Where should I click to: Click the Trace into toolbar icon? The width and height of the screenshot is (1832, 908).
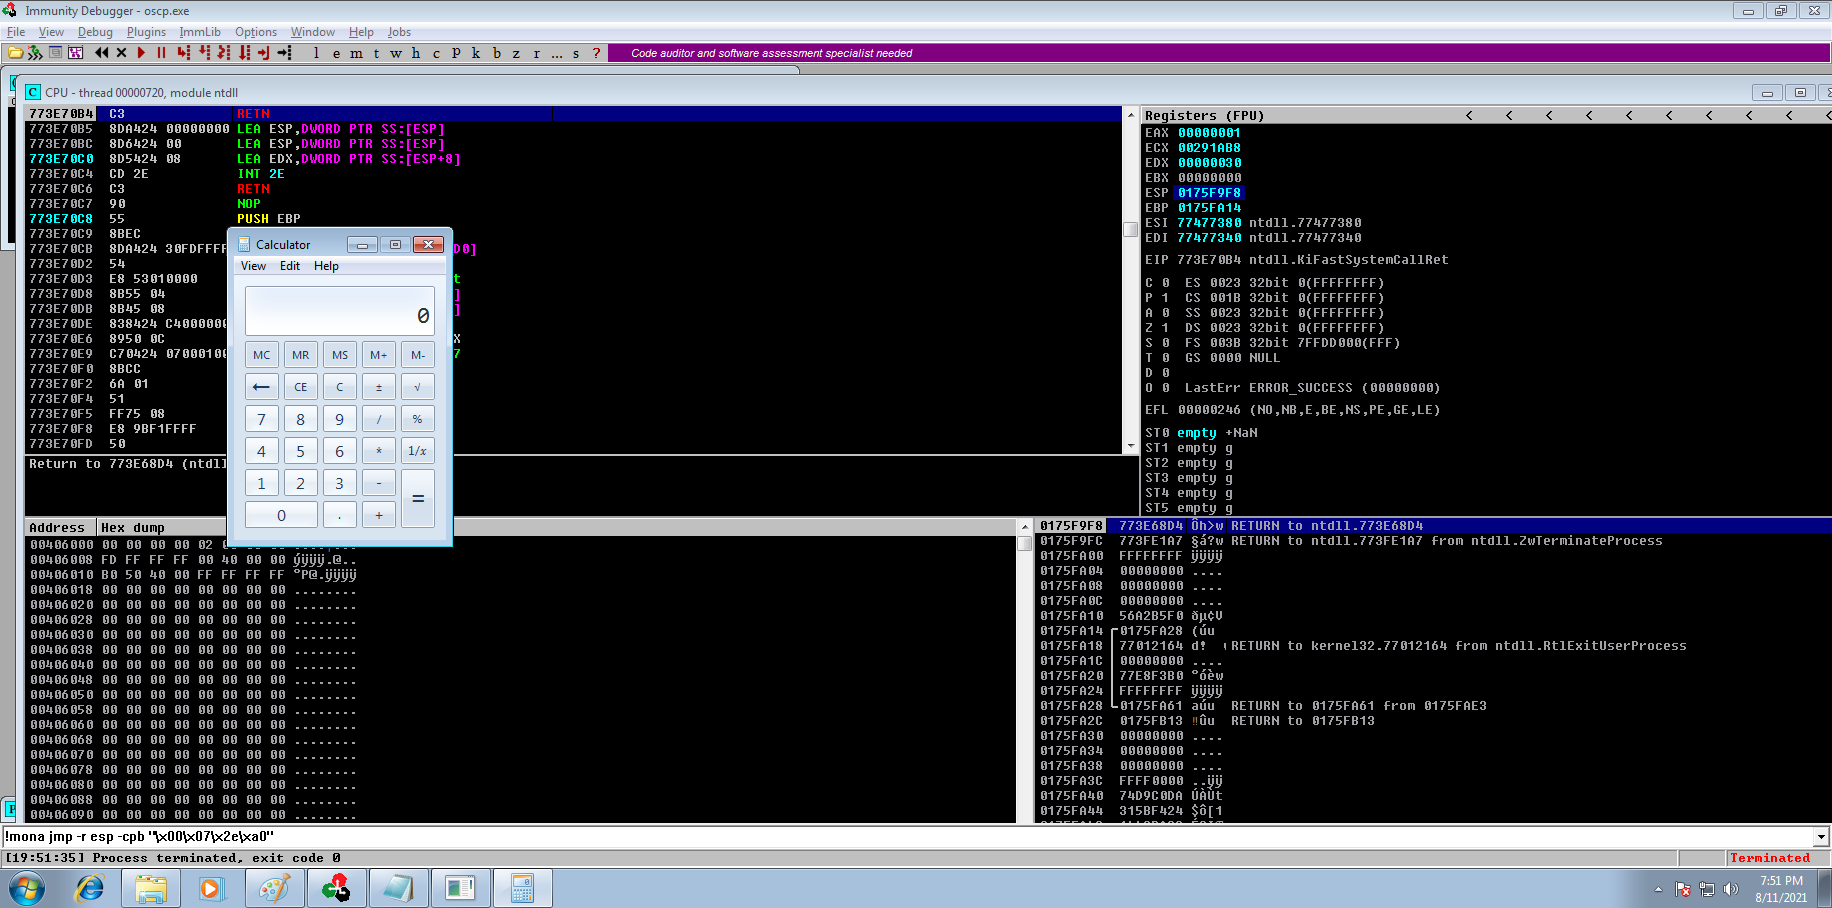(x=224, y=53)
